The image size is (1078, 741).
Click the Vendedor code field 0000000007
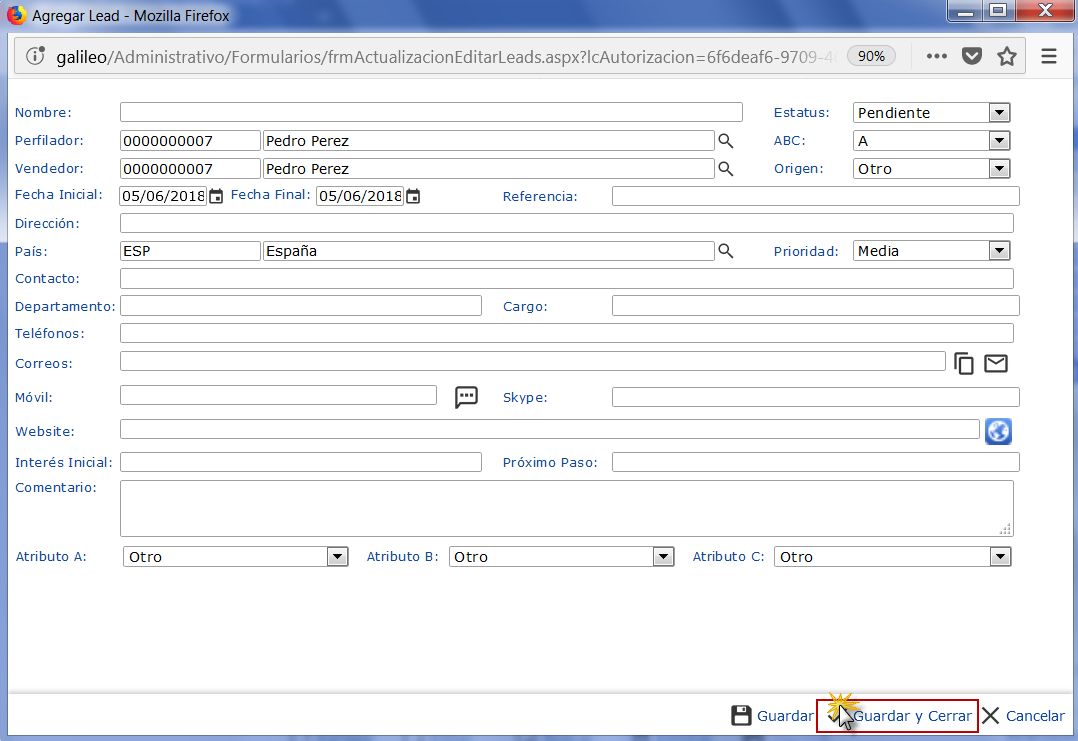[x=190, y=168]
